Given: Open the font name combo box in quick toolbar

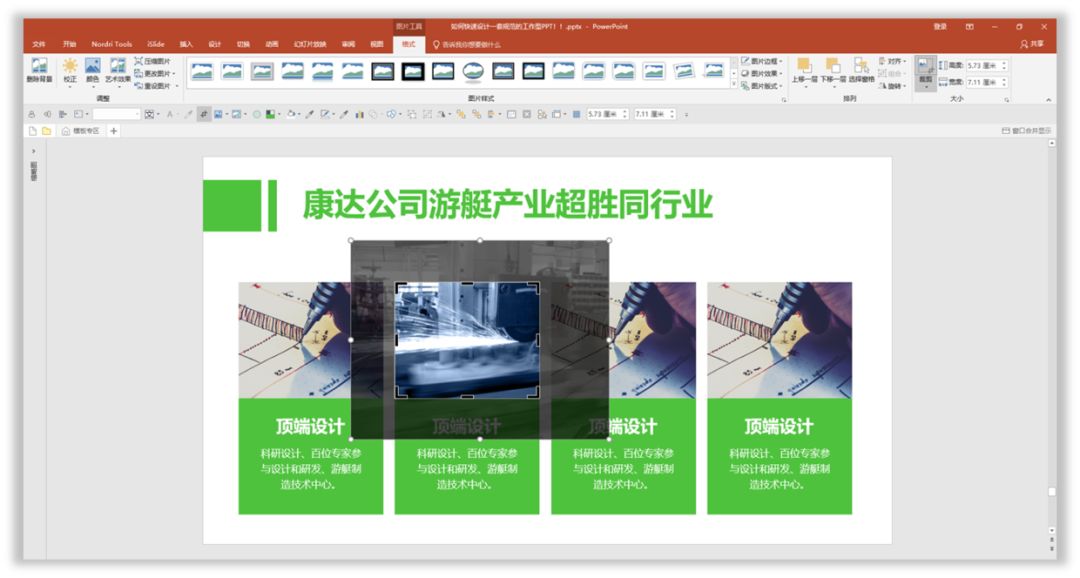Looking at the screenshot, I should coord(117,114).
